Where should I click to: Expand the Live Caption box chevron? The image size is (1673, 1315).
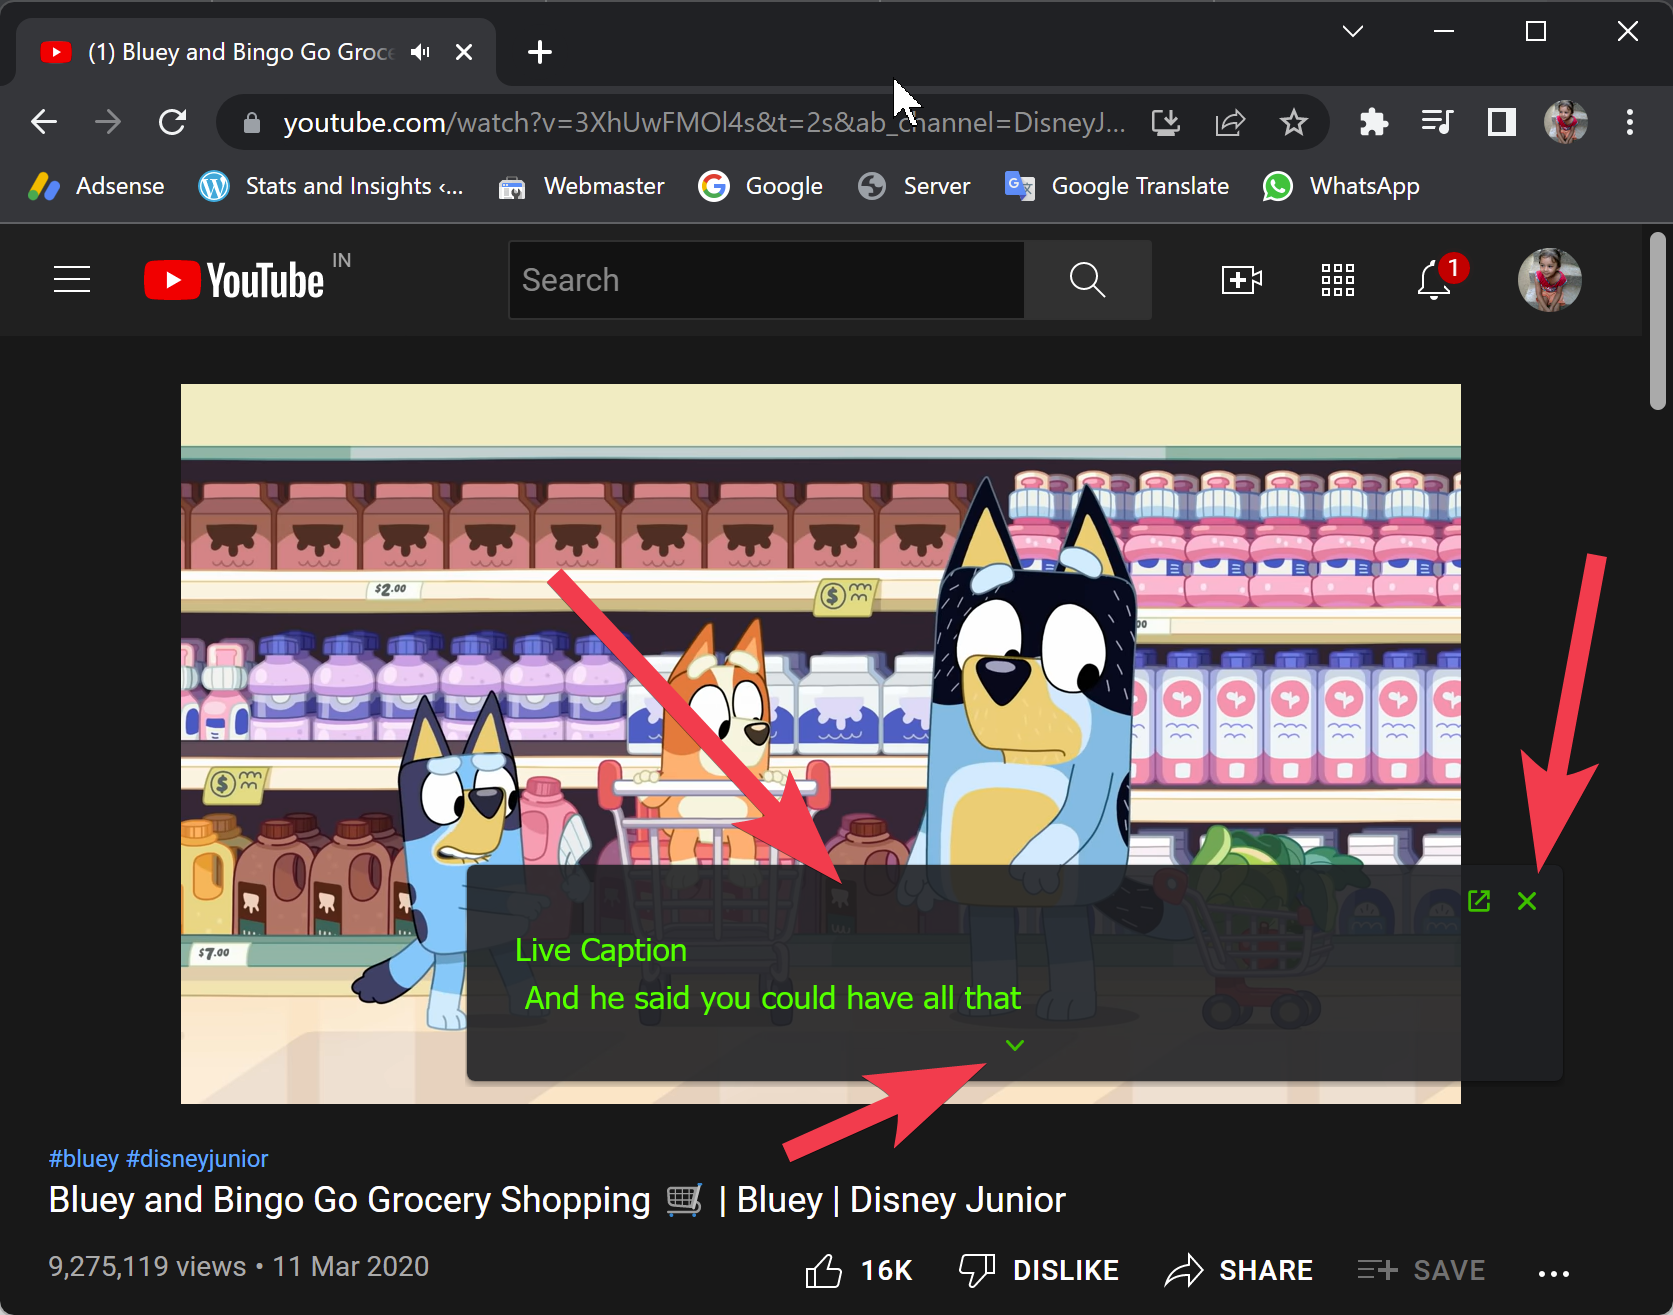click(1015, 1045)
